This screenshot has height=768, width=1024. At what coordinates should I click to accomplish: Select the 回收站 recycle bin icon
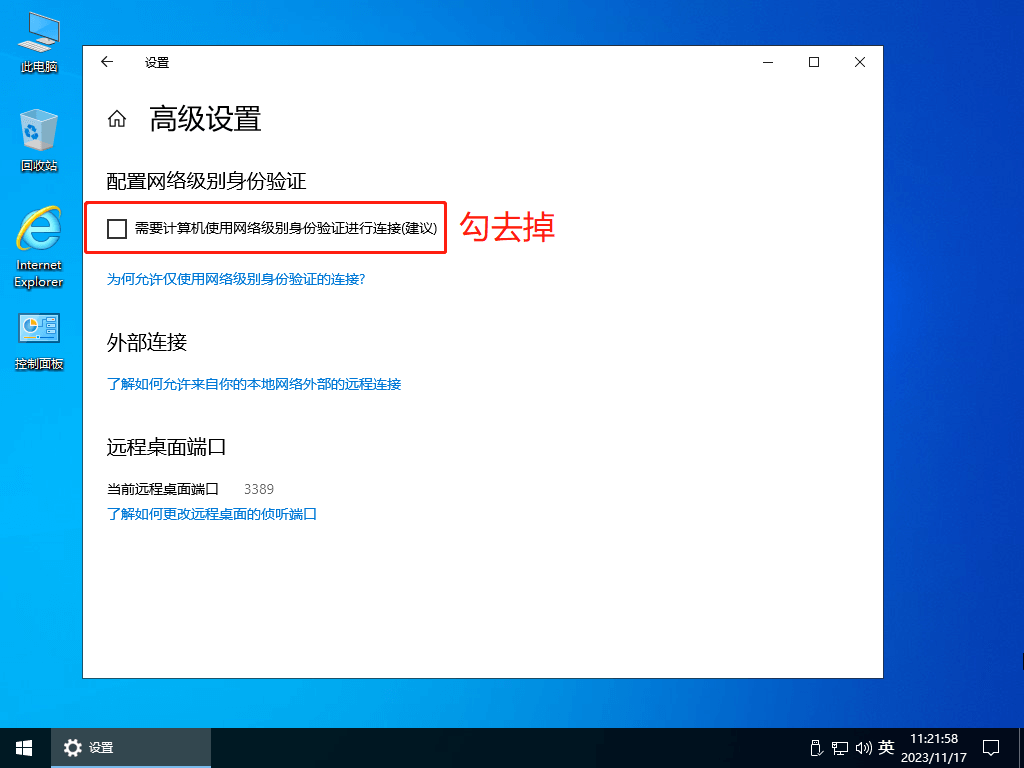click(39, 140)
